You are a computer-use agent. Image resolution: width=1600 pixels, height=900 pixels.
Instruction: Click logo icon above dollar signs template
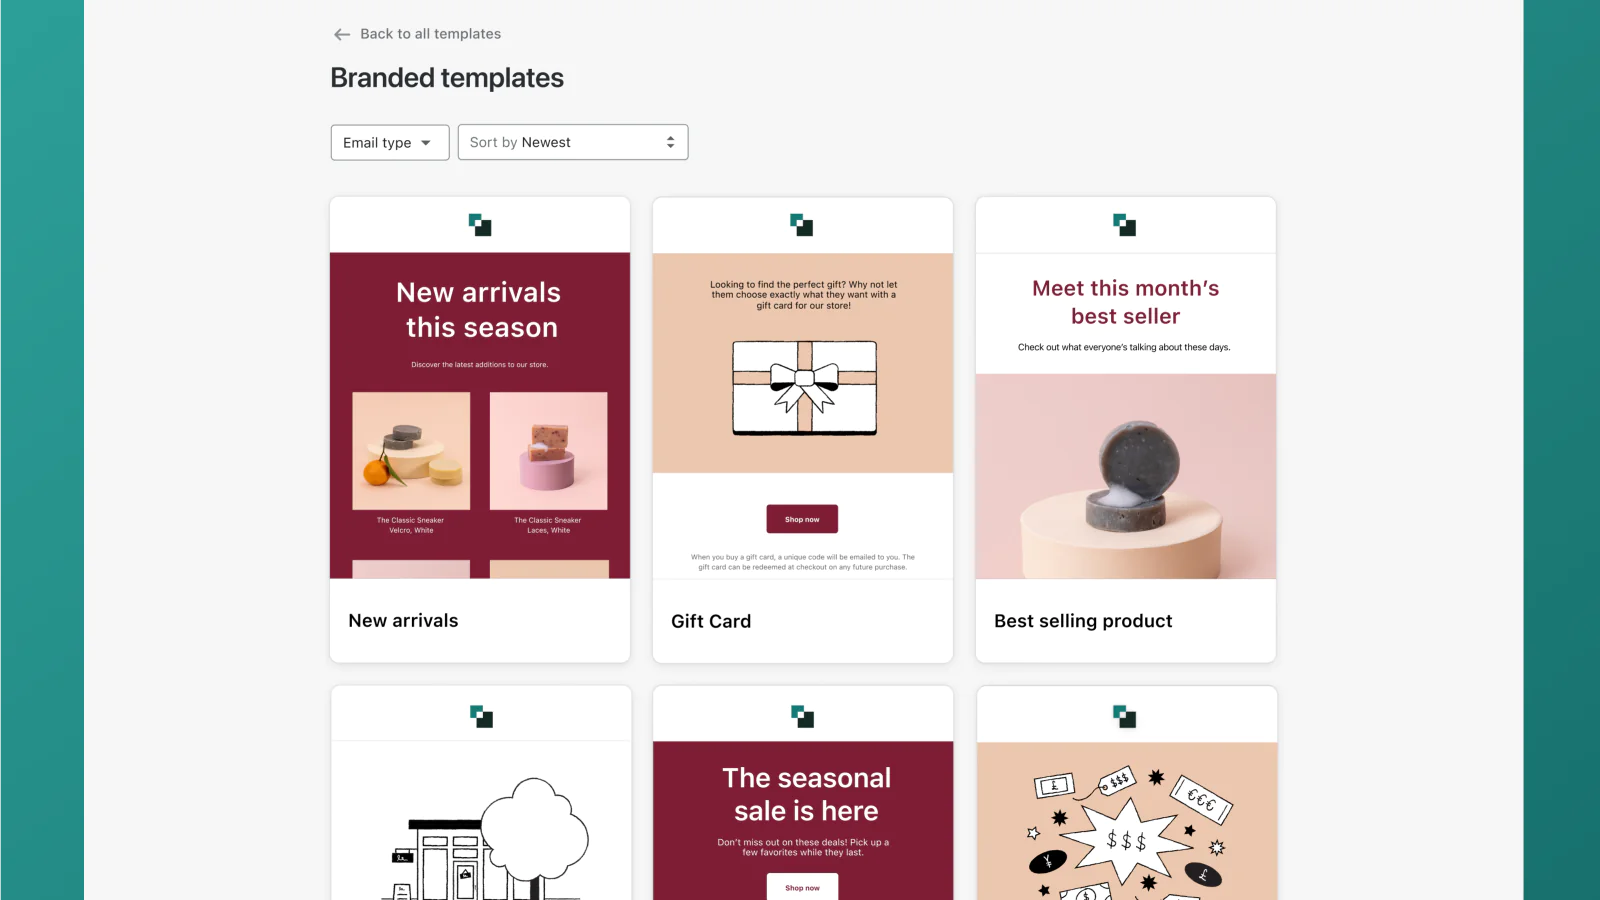pyautogui.click(x=1125, y=716)
